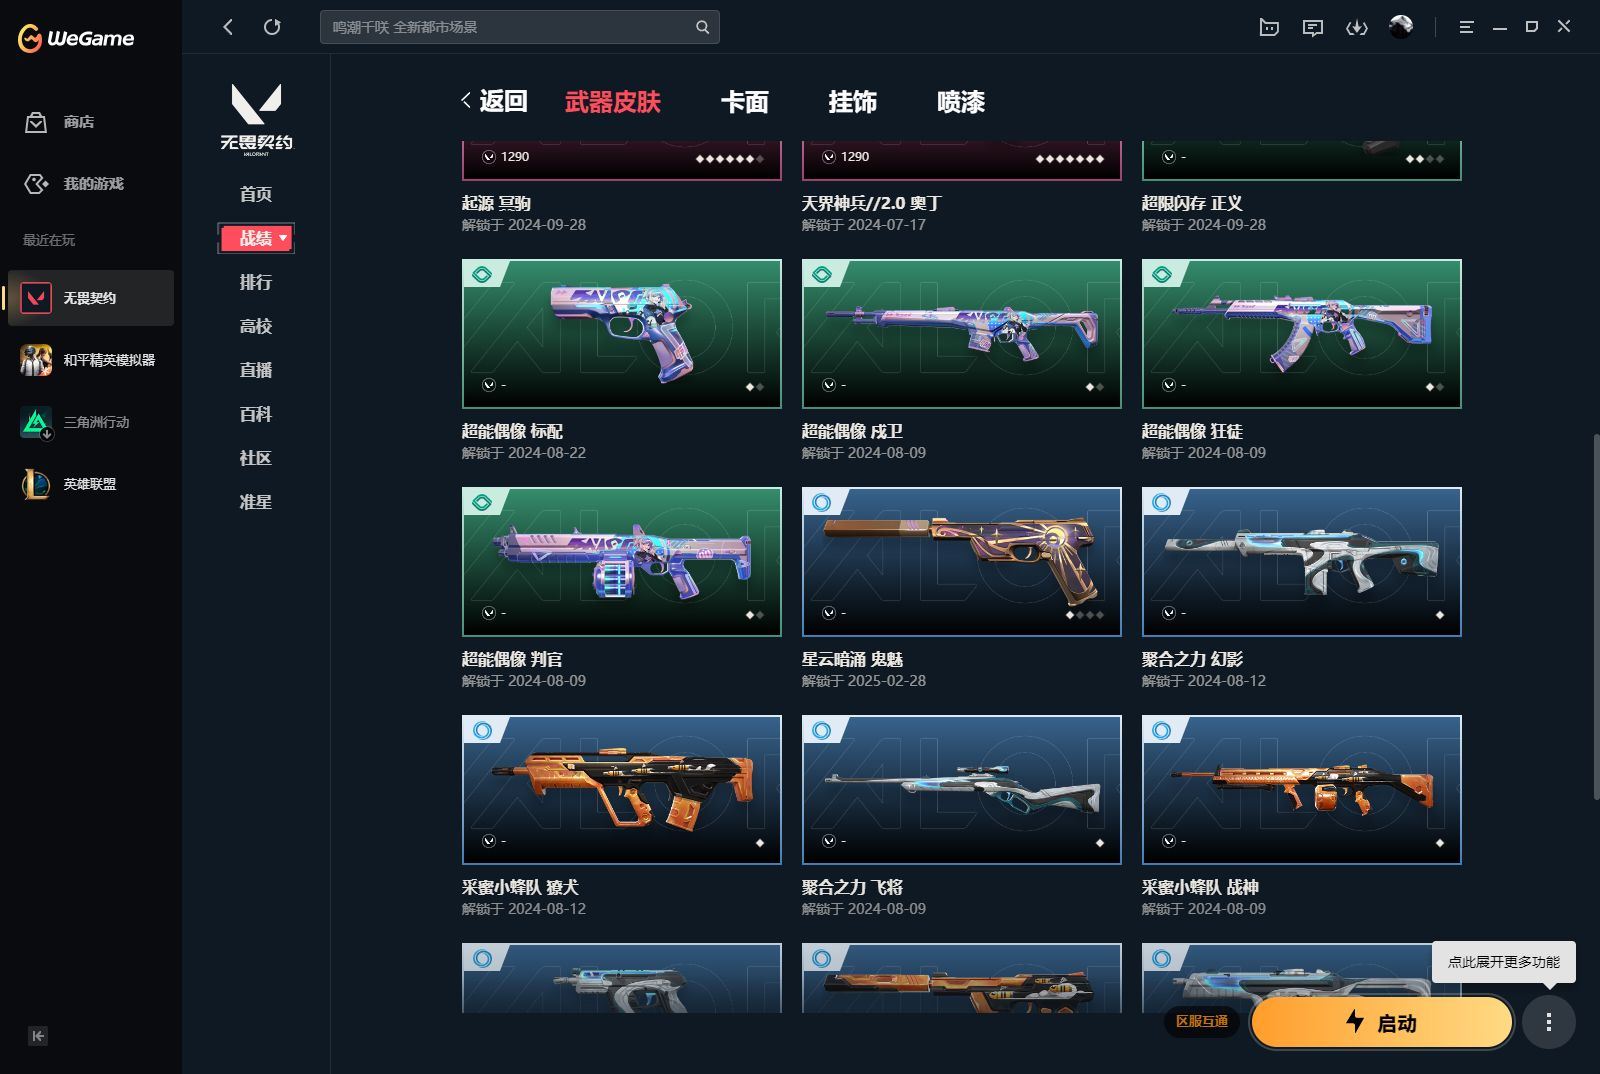Click your profile avatar picture
The image size is (1600, 1074).
[x=1398, y=27]
